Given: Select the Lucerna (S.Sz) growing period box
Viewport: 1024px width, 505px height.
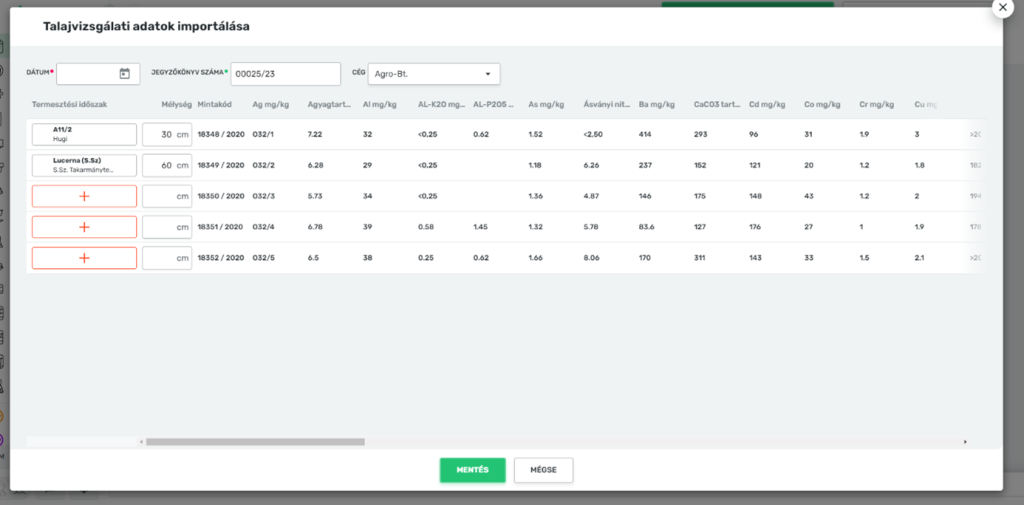Looking at the screenshot, I should [x=84, y=166].
